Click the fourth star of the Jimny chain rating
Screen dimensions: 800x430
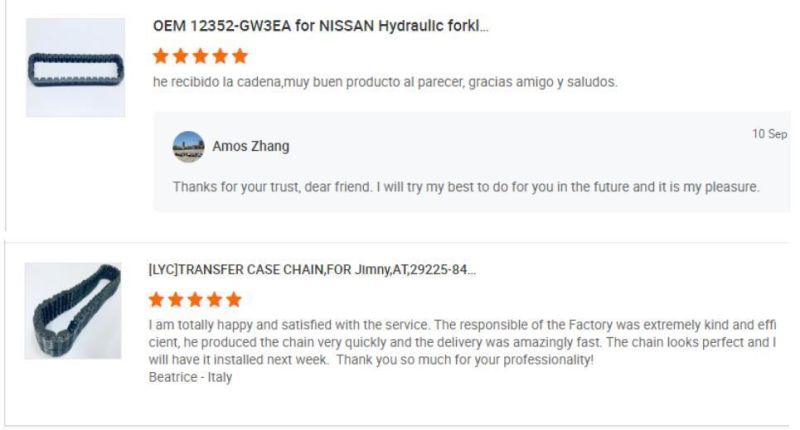click(215, 299)
